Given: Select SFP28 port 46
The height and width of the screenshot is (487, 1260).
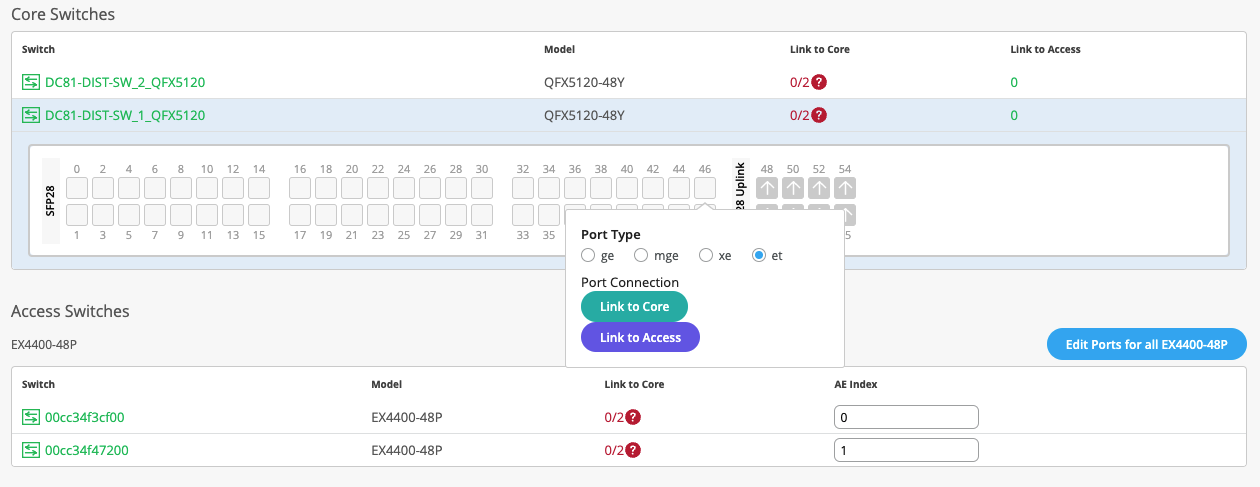Looking at the screenshot, I should [x=705, y=188].
